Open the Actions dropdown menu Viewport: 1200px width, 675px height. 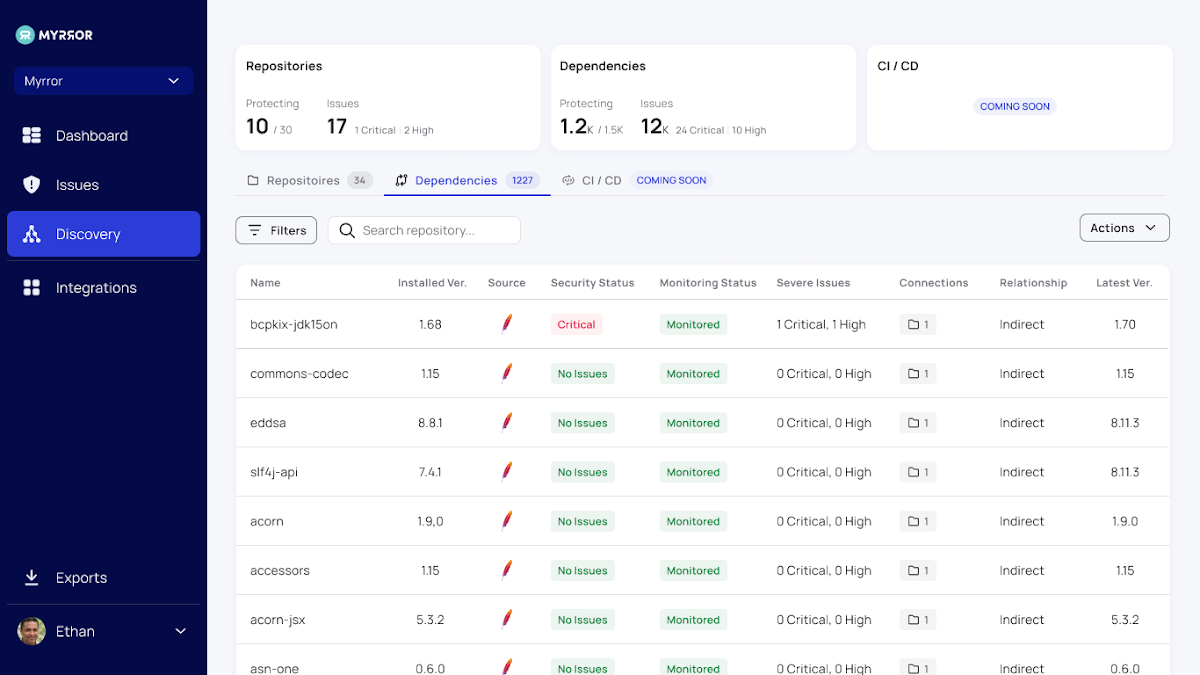click(x=1124, y=228)
